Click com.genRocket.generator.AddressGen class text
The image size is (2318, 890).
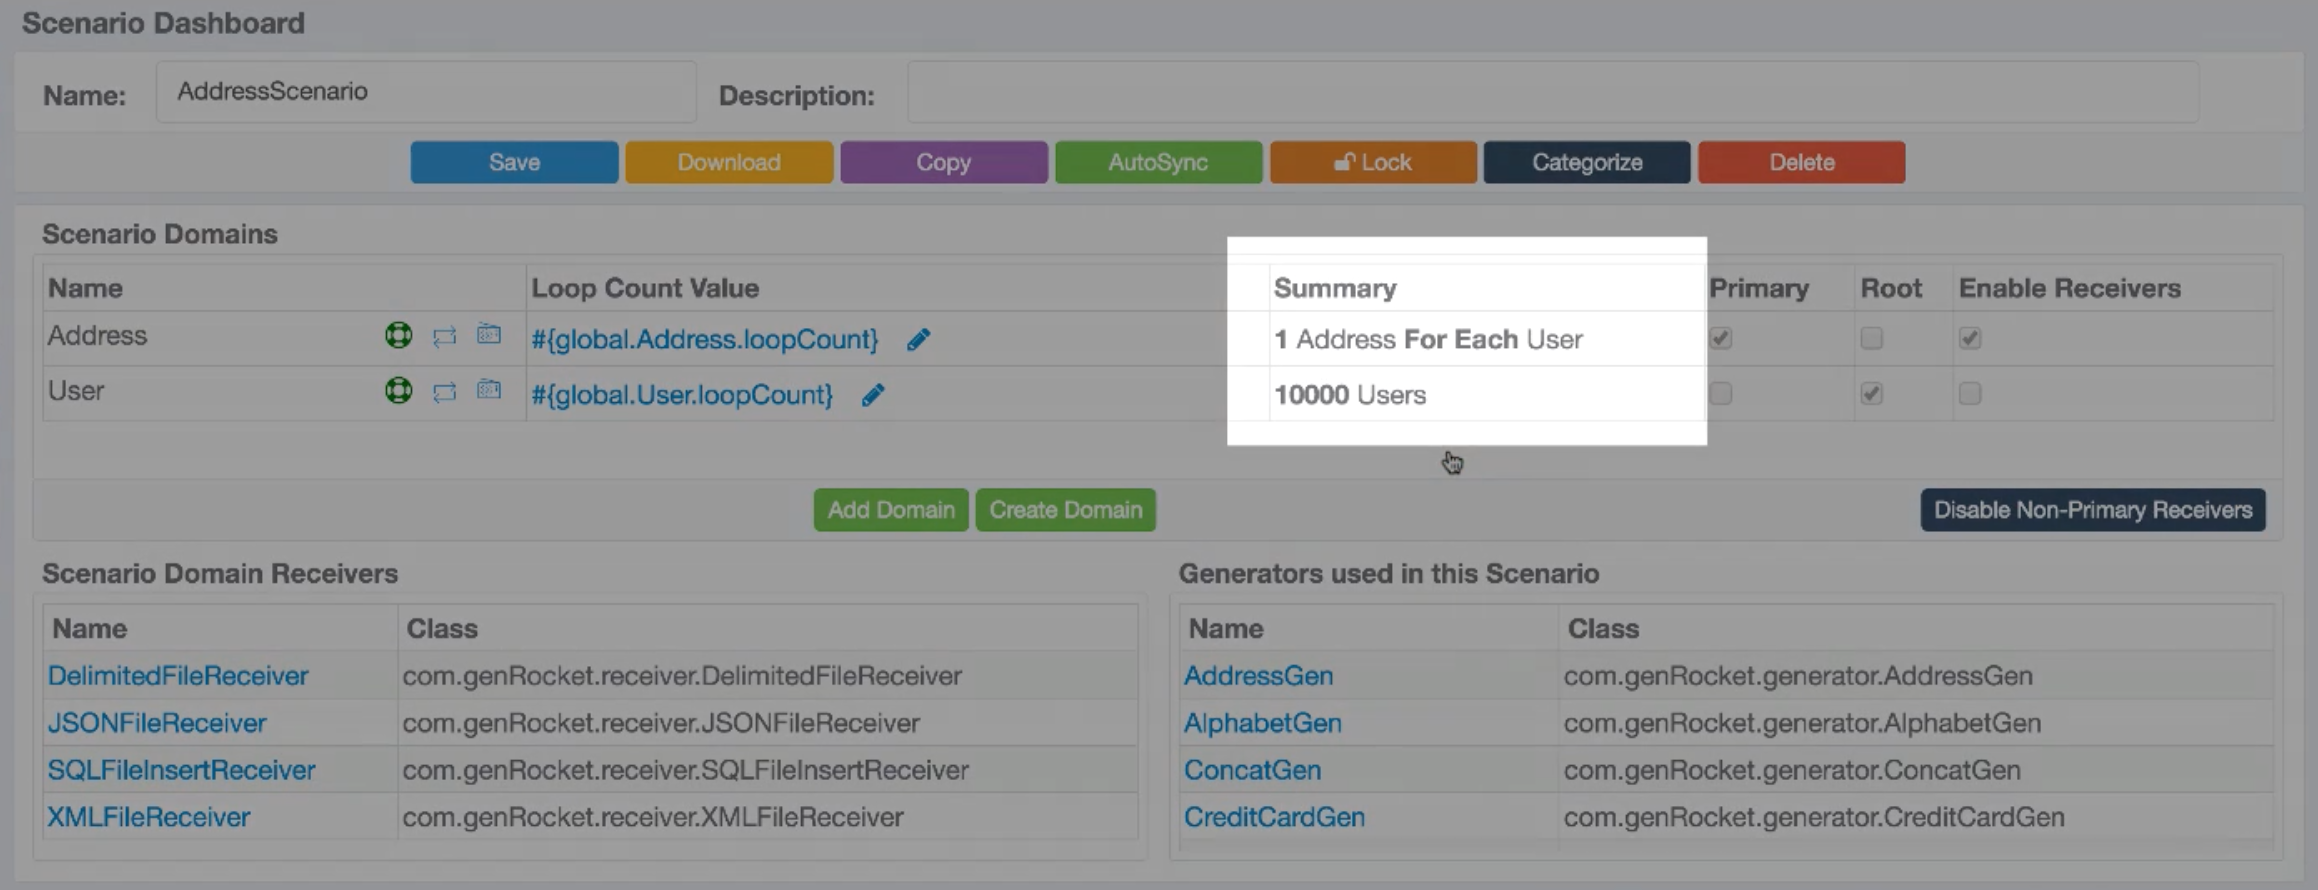point(1798,676)
